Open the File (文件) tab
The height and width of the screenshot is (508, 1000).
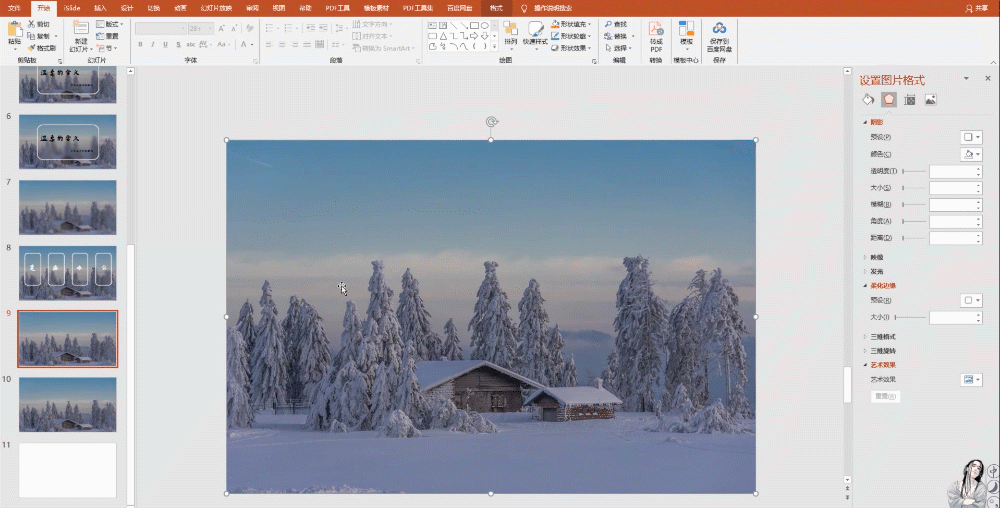point(14,8)
